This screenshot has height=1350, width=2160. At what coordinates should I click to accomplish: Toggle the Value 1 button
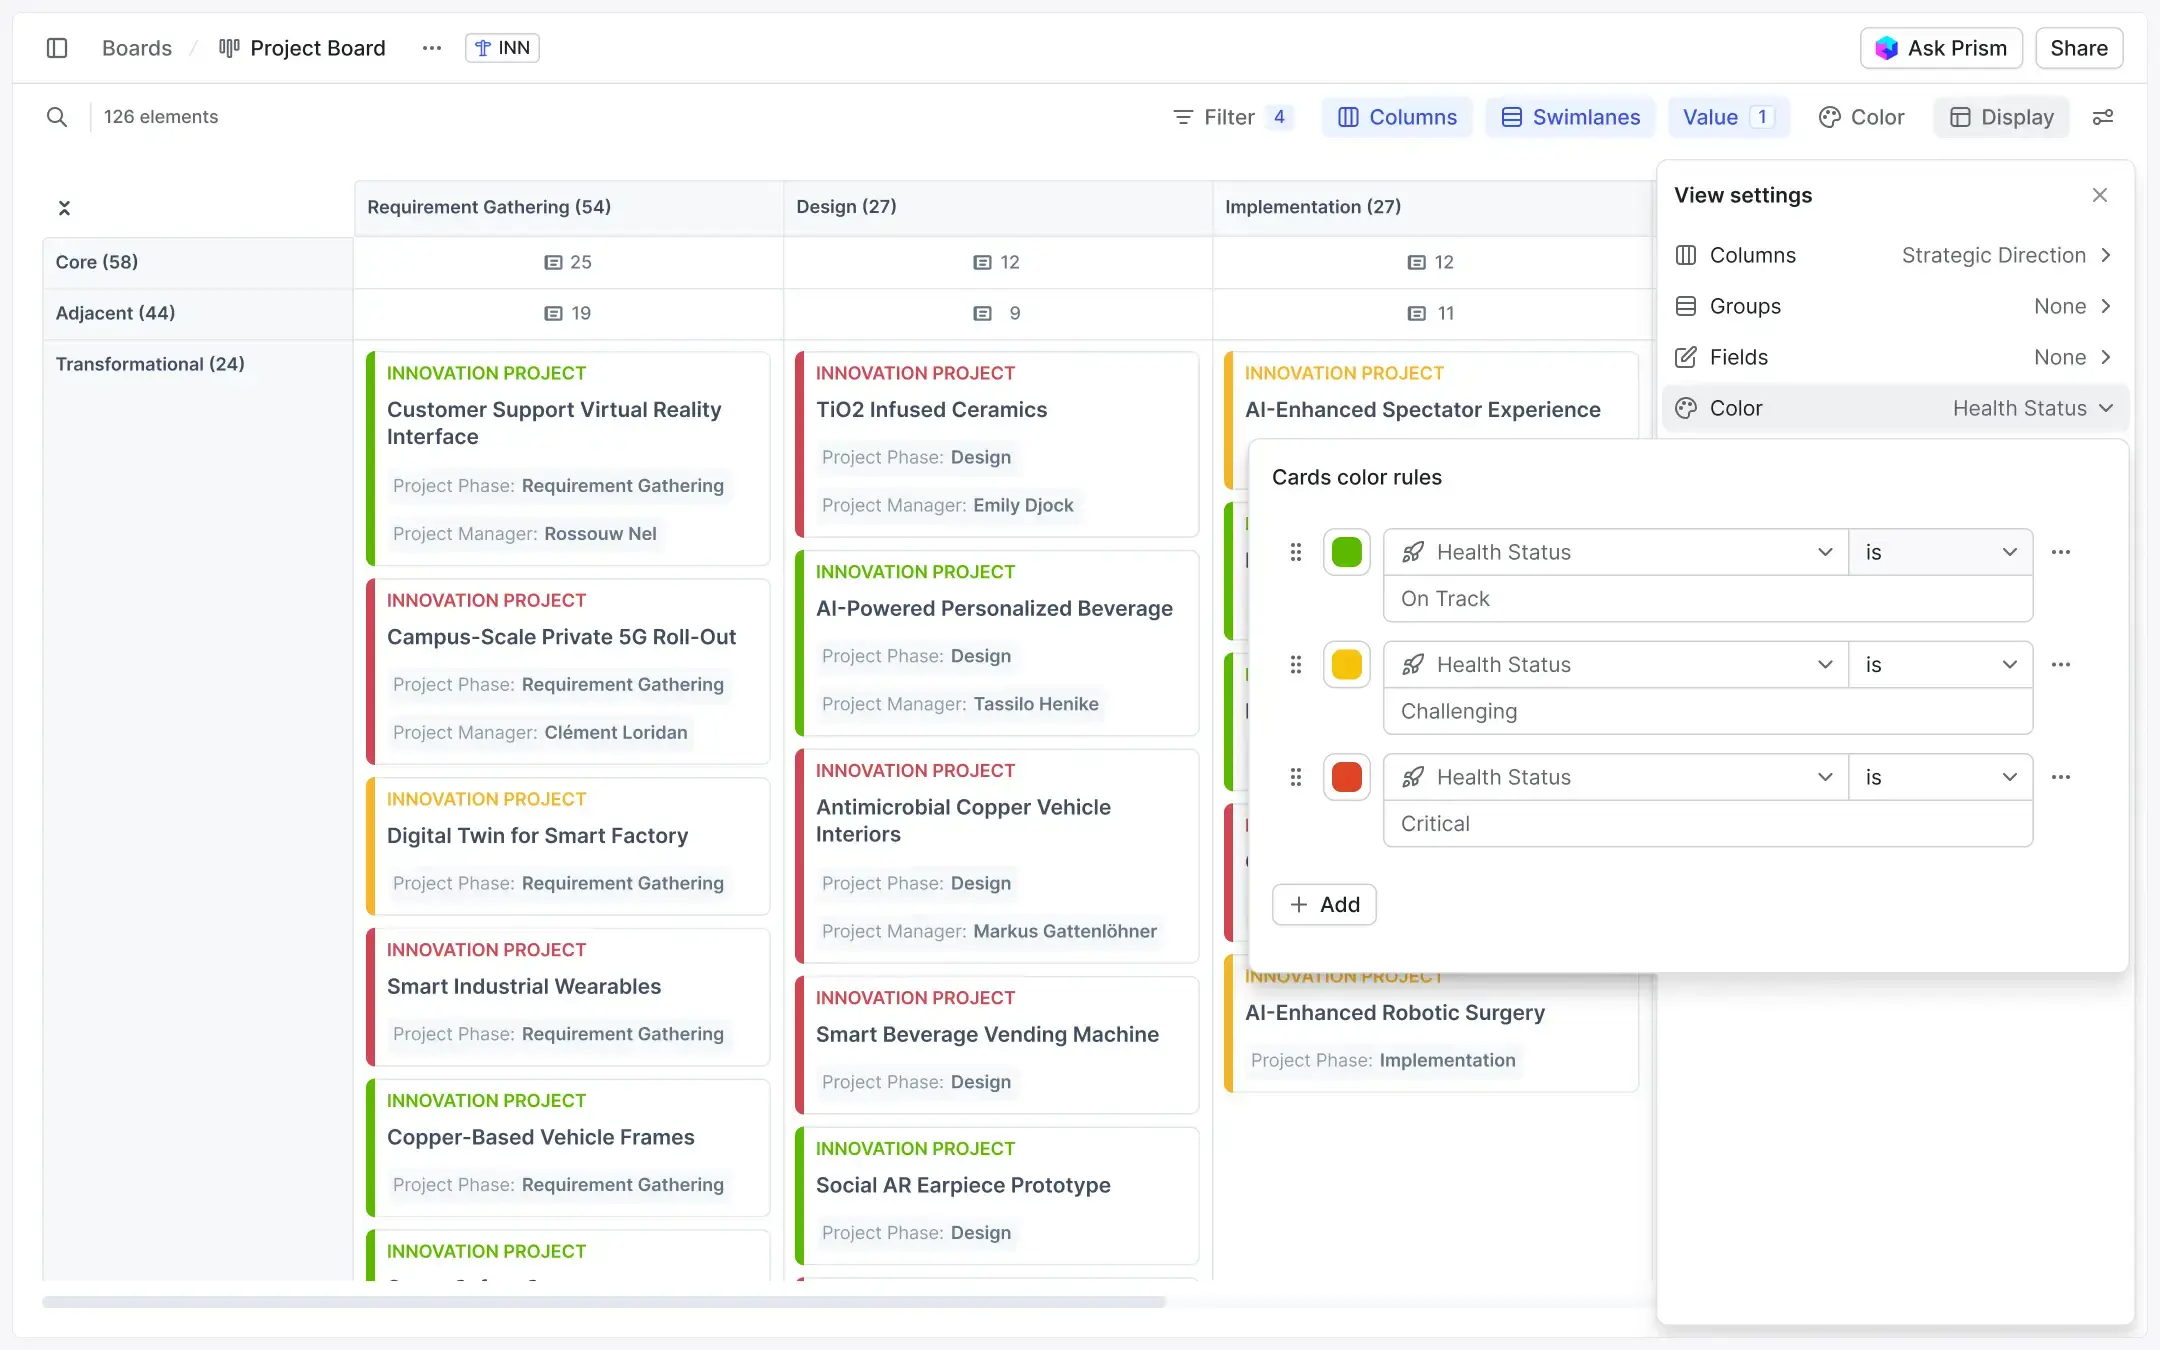[1727, 117]
